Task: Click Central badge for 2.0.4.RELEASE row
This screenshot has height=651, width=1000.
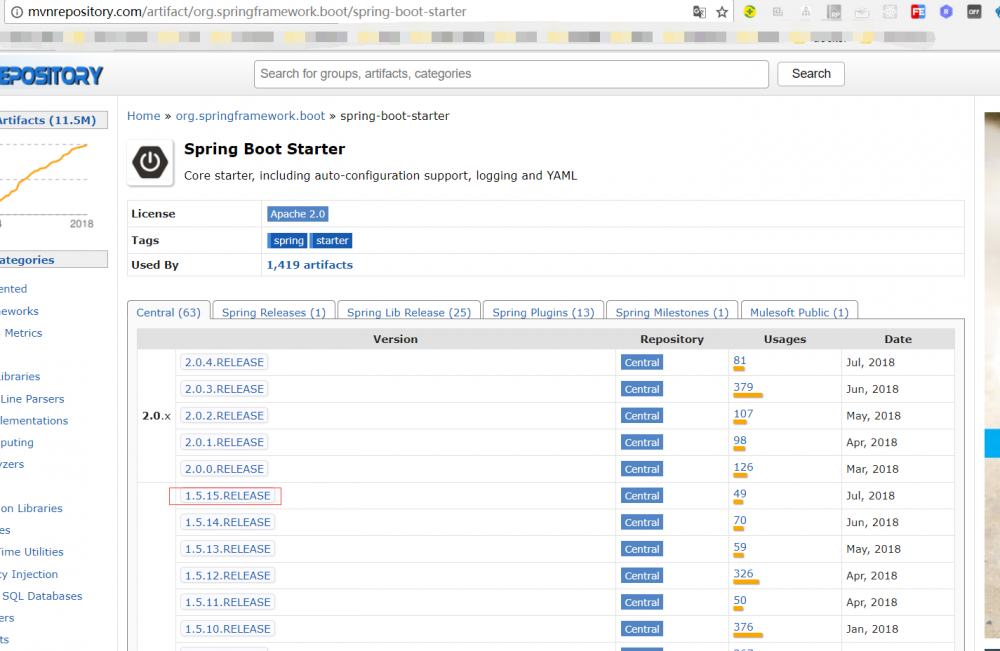Action: [x=642, y=362]
